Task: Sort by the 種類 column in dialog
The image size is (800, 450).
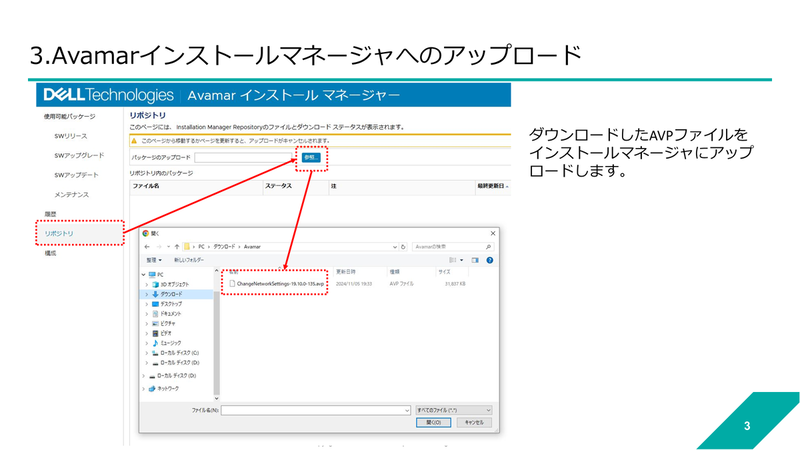Action: 394,272
